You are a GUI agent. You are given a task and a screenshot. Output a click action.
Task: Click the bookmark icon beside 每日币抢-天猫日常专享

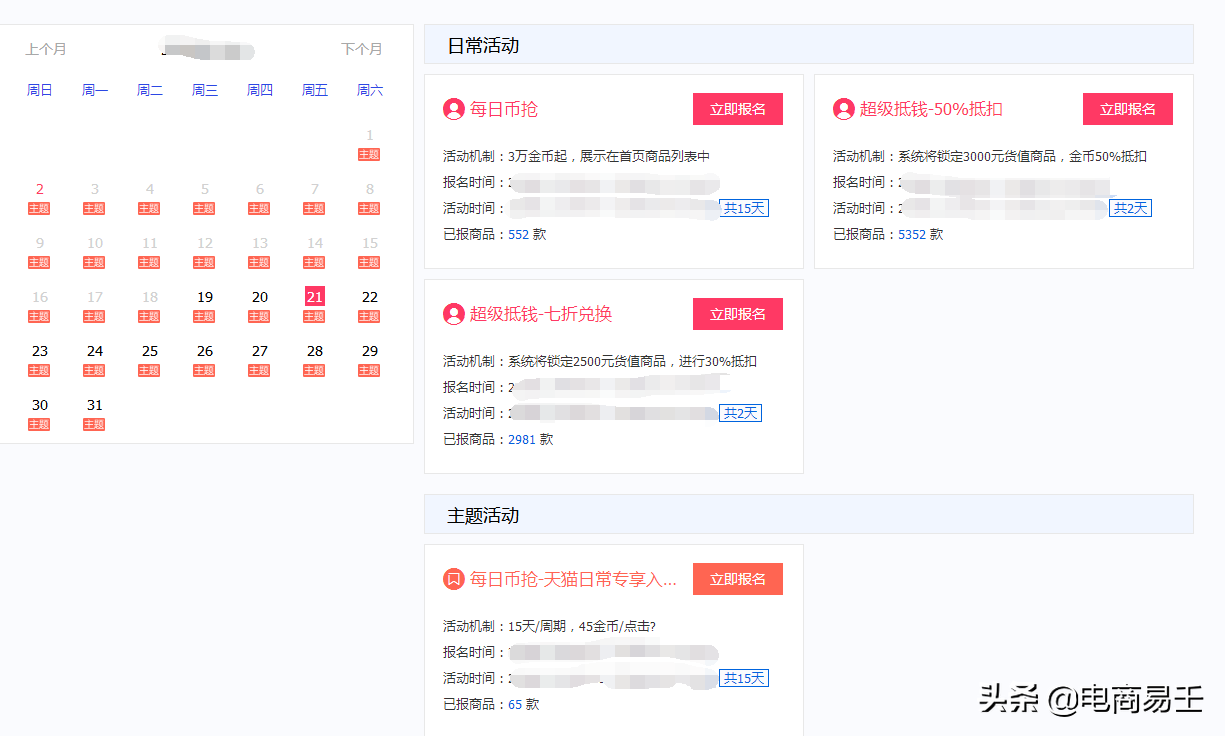click(x=452, y=578)
